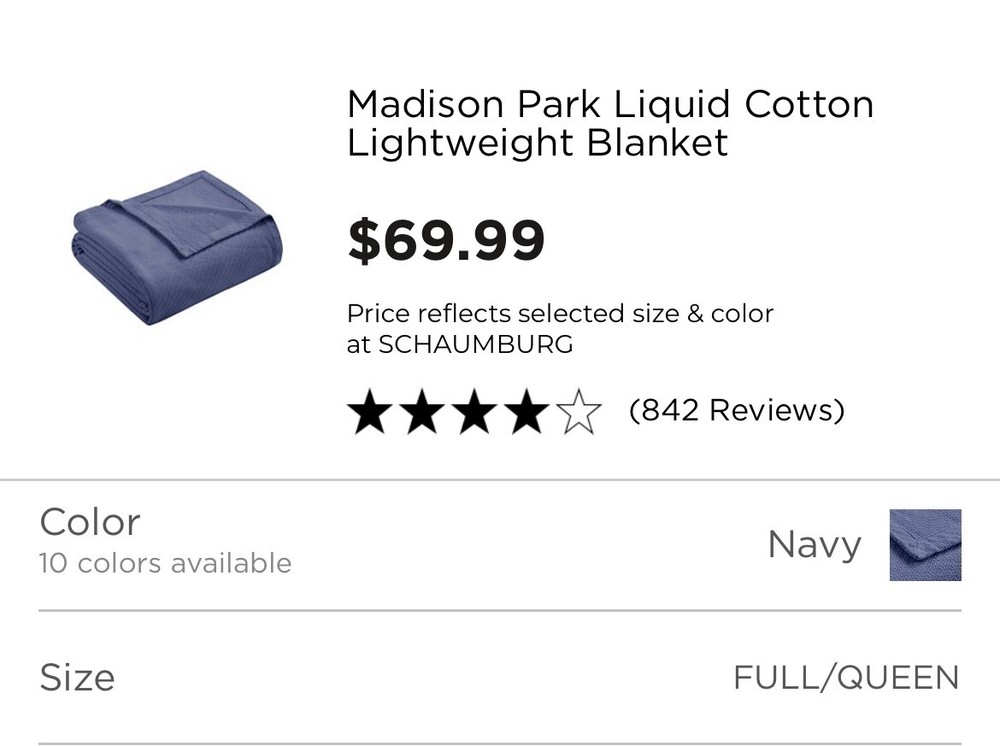Click the $69.99 price
Screen dimensions: 1000x746
[446, 240]
